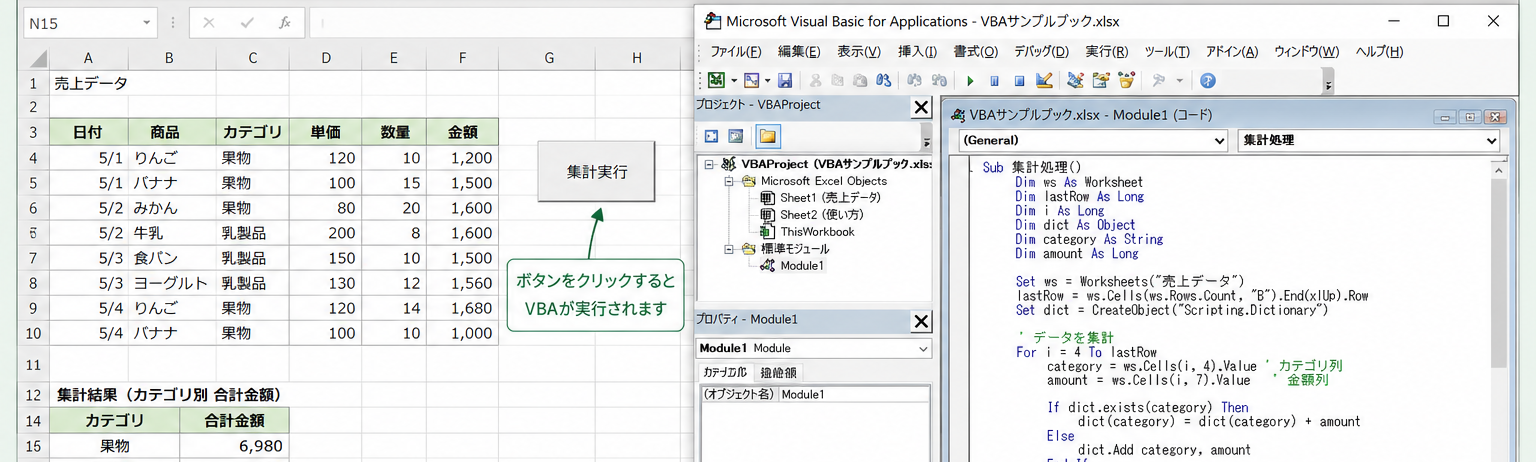Open the dropdown arrow beside Insert UserForm icon

[x=767, y=80]
